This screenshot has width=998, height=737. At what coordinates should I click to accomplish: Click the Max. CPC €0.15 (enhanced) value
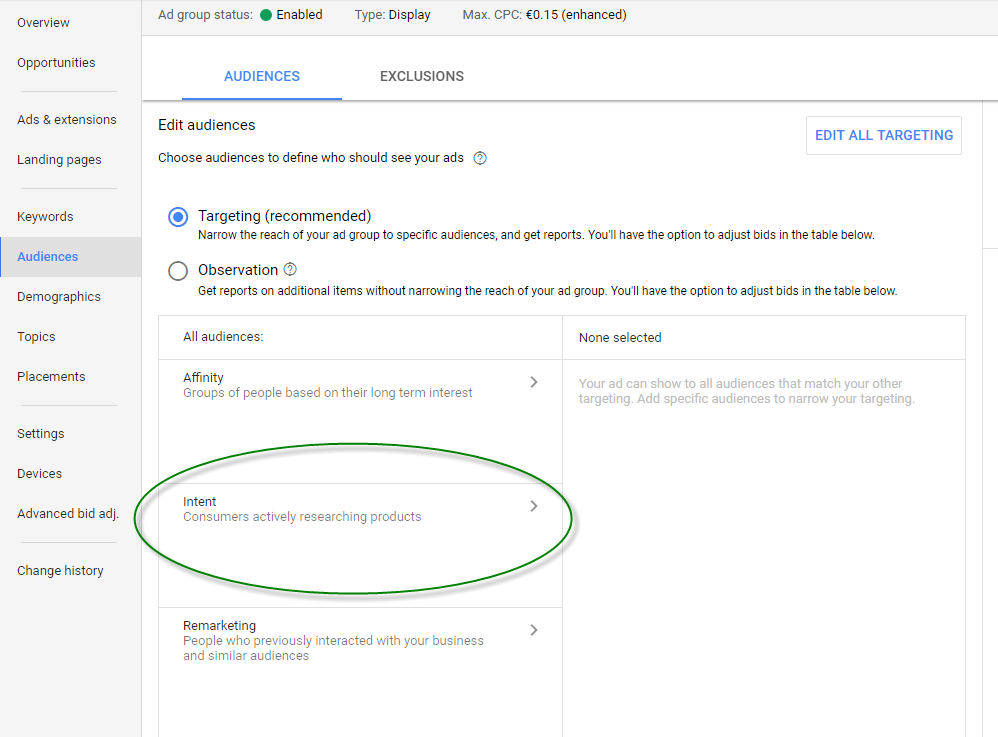pyautogui.click(x=575, y=15)
